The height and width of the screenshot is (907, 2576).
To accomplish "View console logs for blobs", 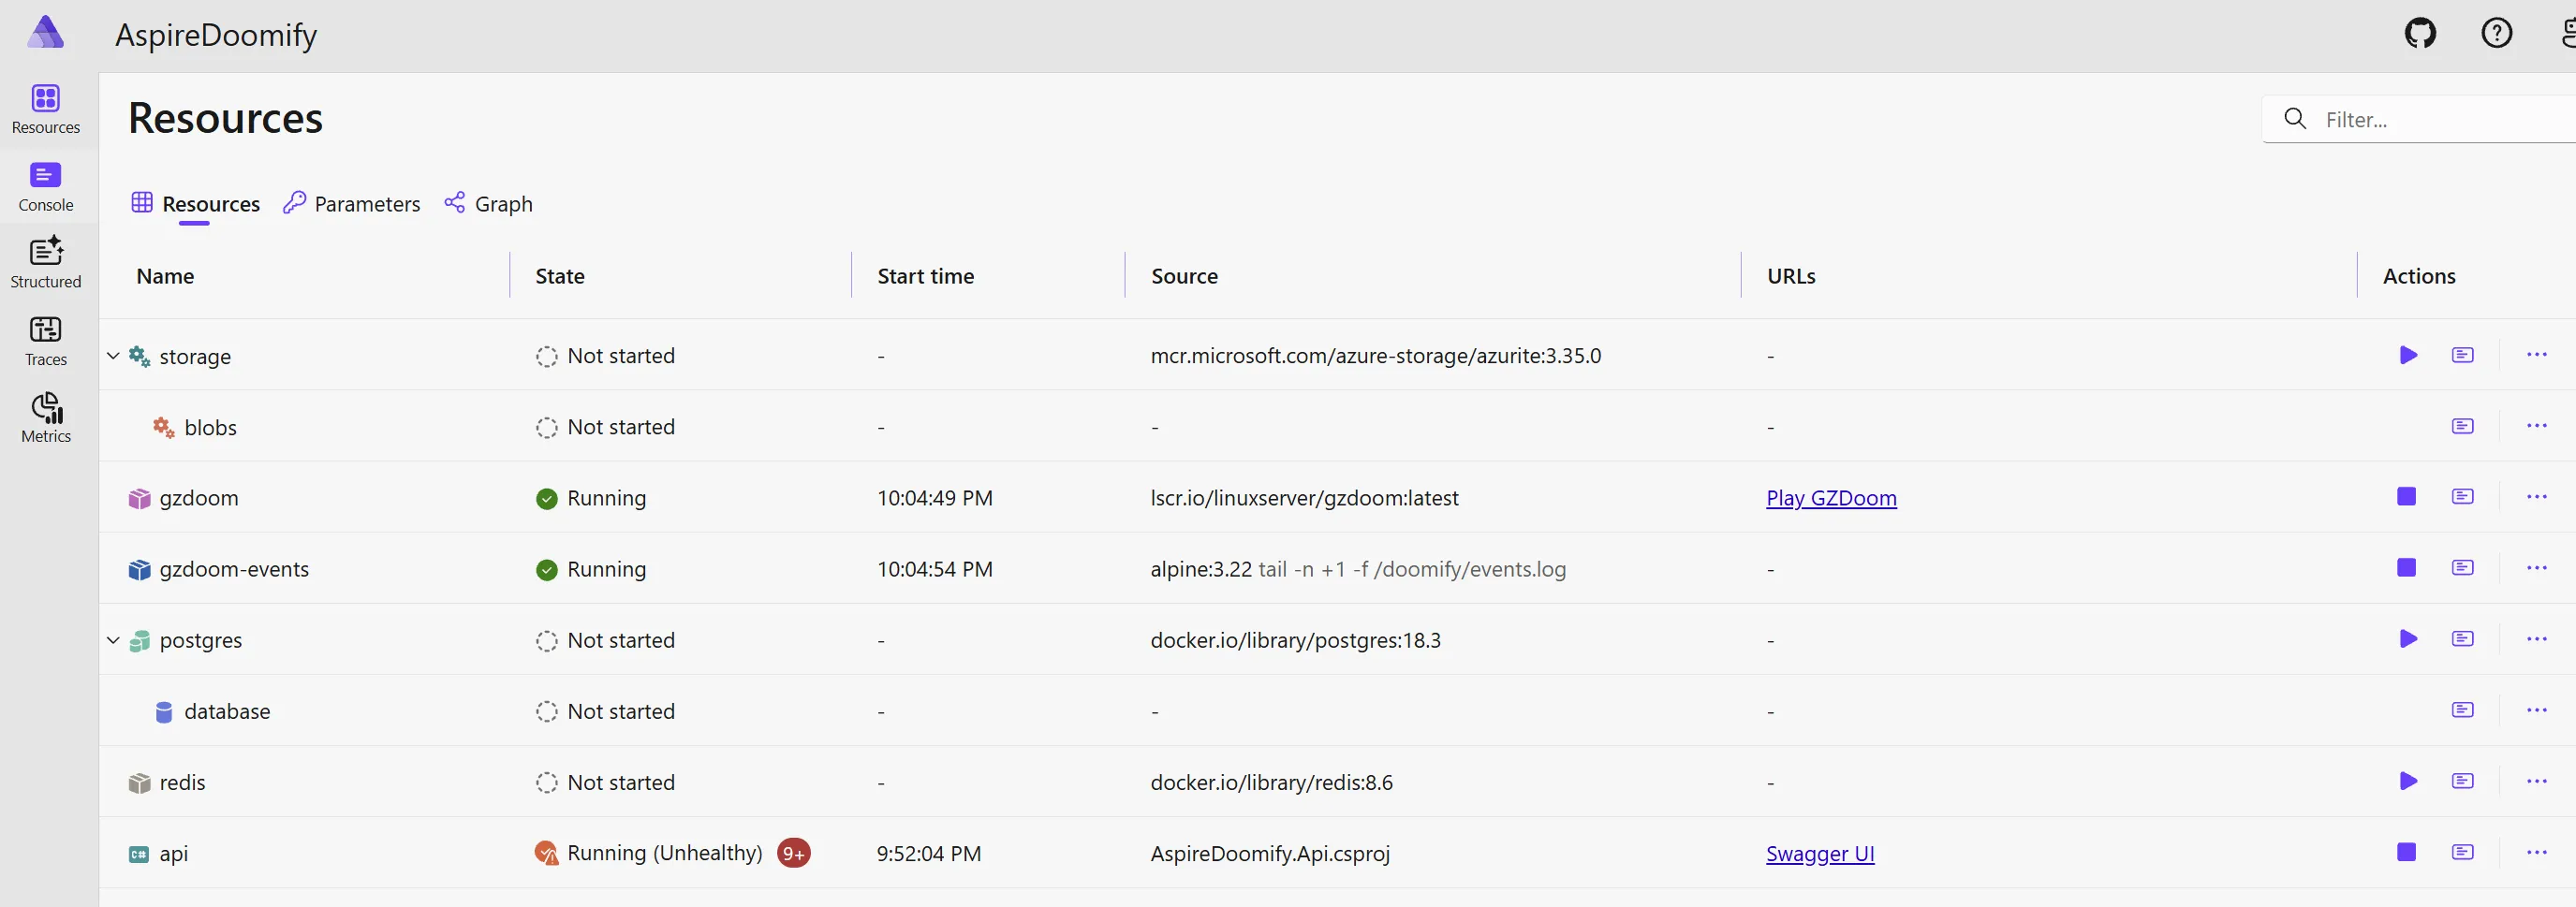I will point(2463,426).
